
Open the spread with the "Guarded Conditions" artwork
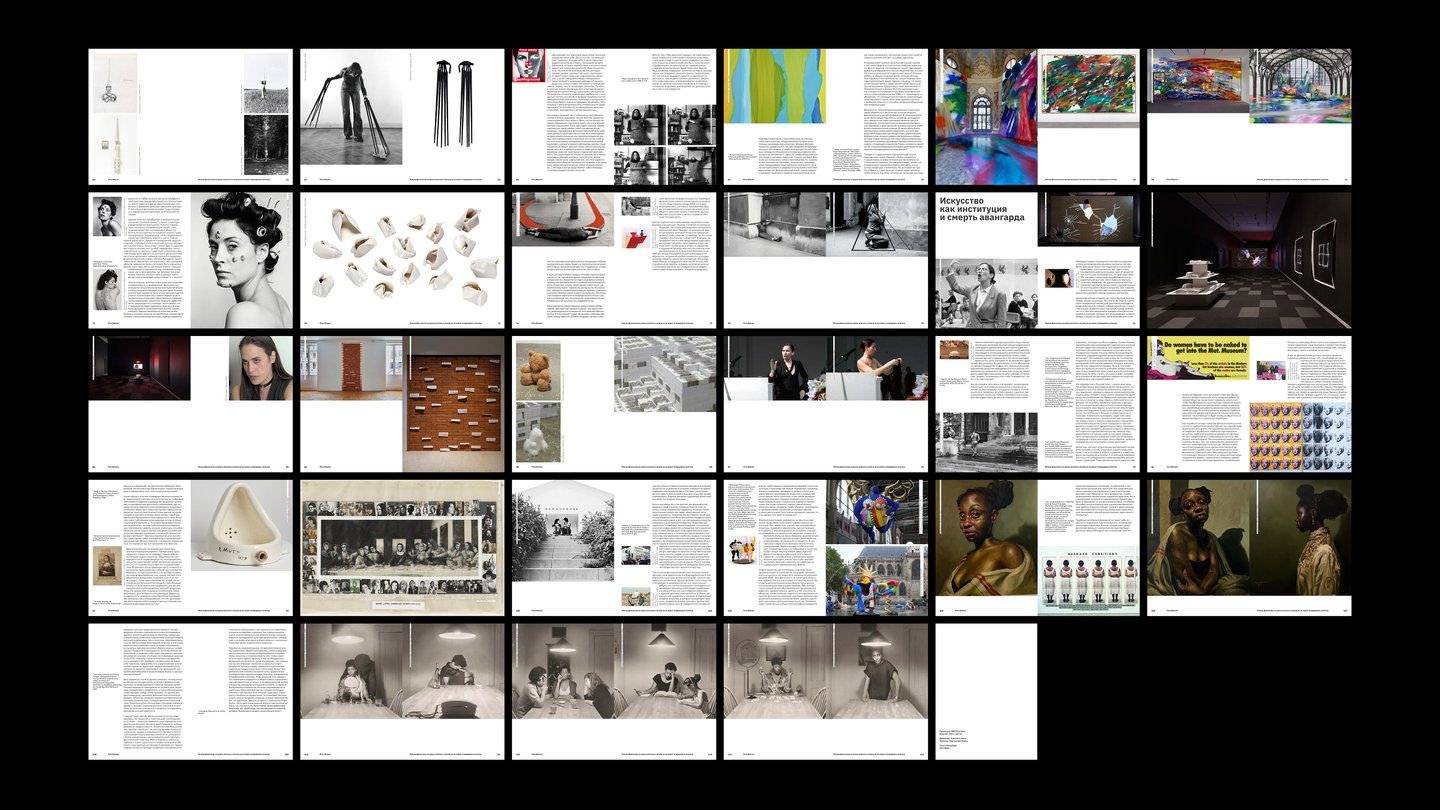pyautogui.click(x=1038, y=548)
